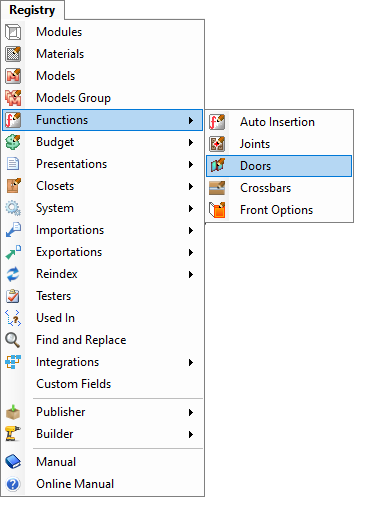The image size is (378, 524).
Task: Expand the Publisher submenu arrow
Action: pos(191,412)
